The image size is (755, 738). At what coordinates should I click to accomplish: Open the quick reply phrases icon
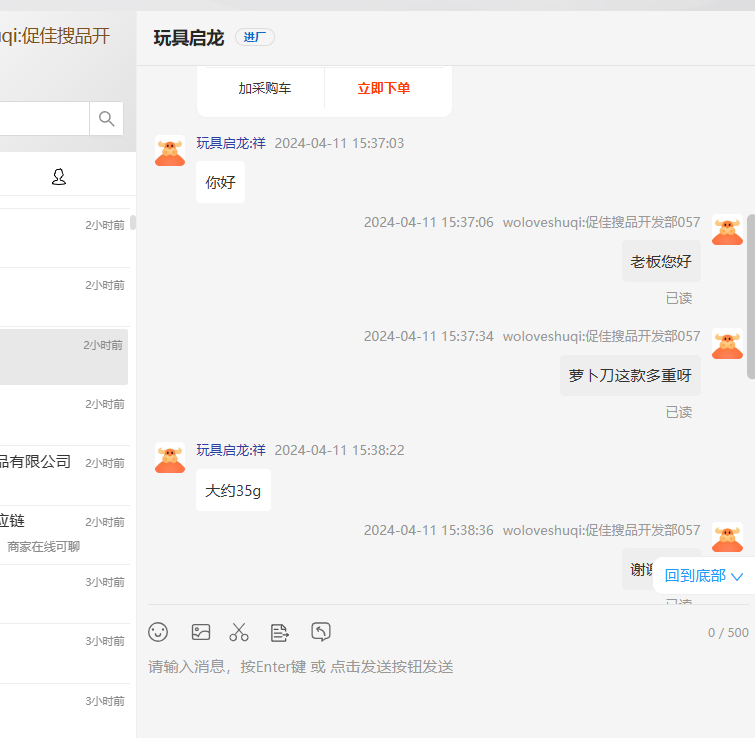point(280,632)
